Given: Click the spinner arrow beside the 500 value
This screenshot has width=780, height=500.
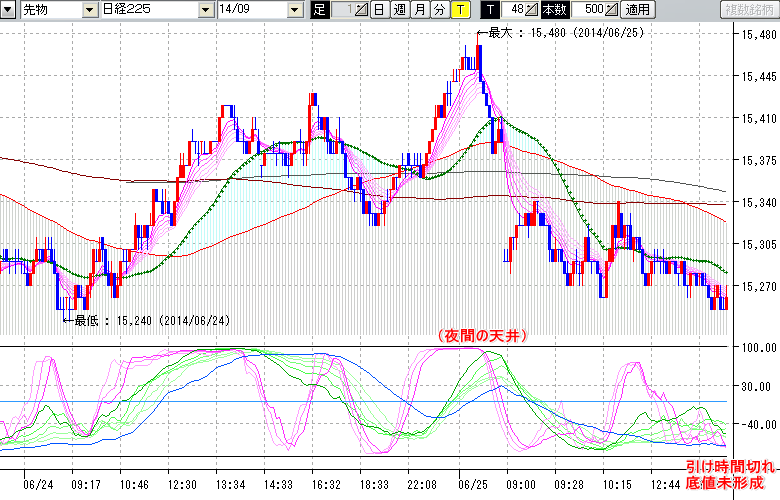Looking at the screenshot, I should (611, 10).
